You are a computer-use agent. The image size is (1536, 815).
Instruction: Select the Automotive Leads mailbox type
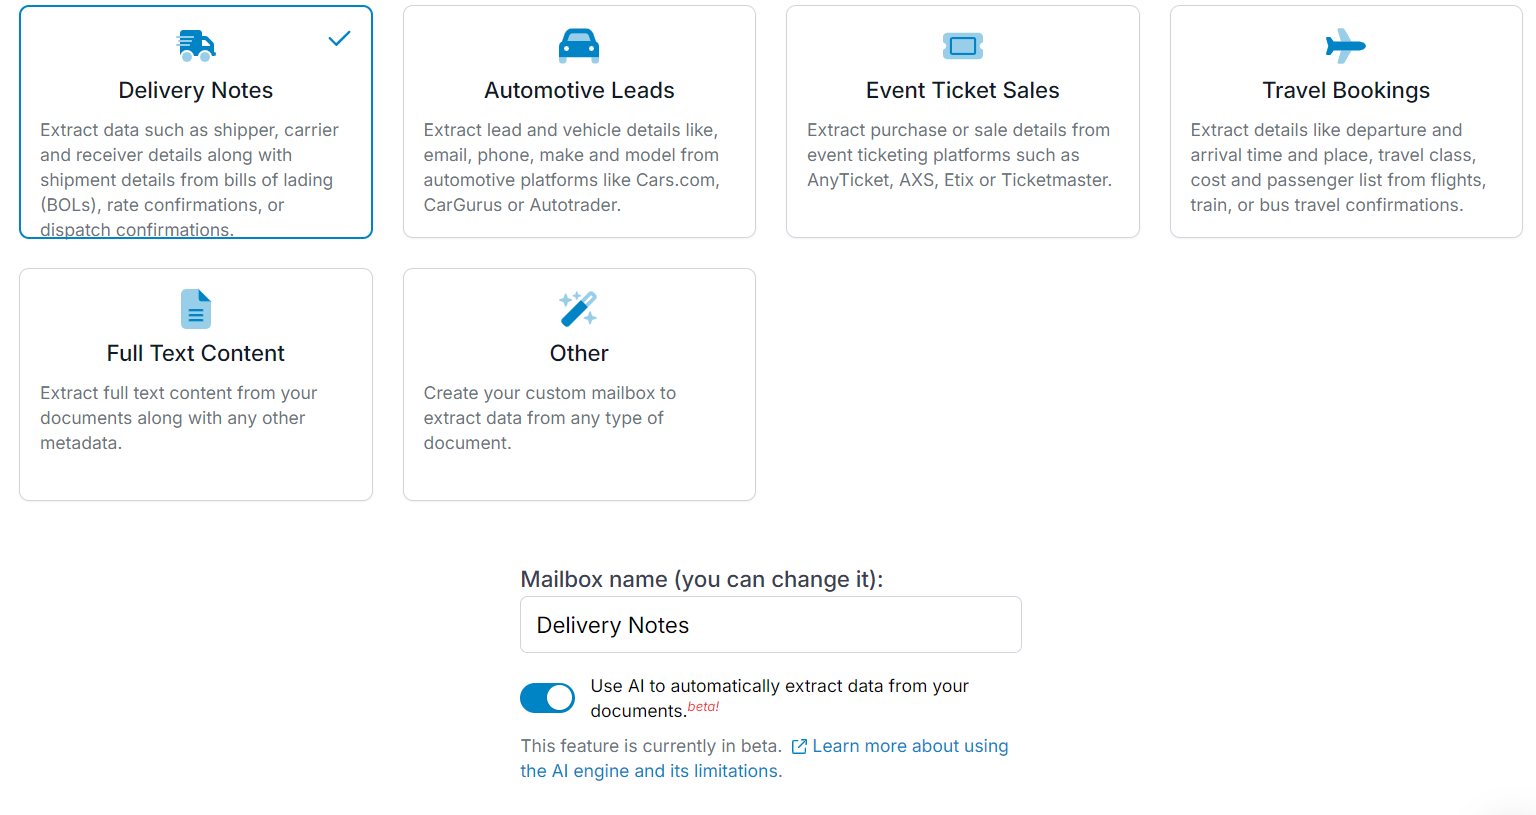click(579, 120)
